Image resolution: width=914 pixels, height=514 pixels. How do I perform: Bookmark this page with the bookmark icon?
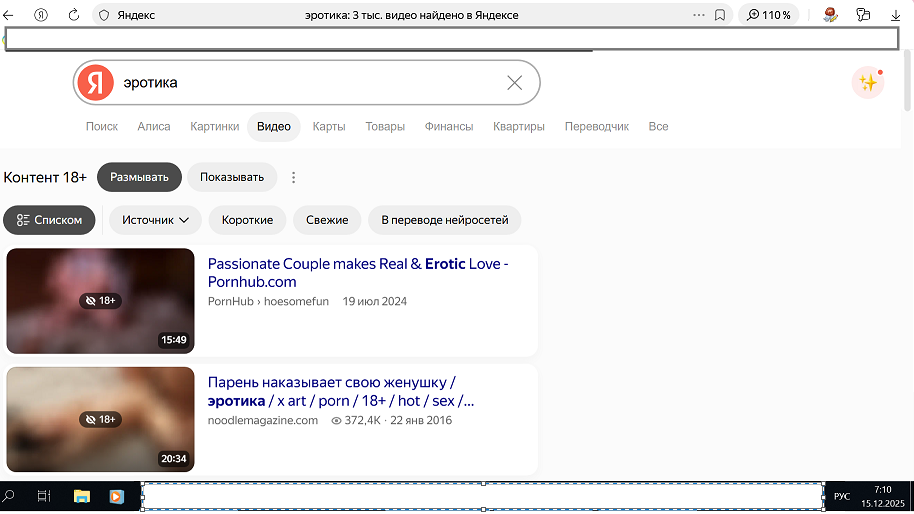click(720, 15)
